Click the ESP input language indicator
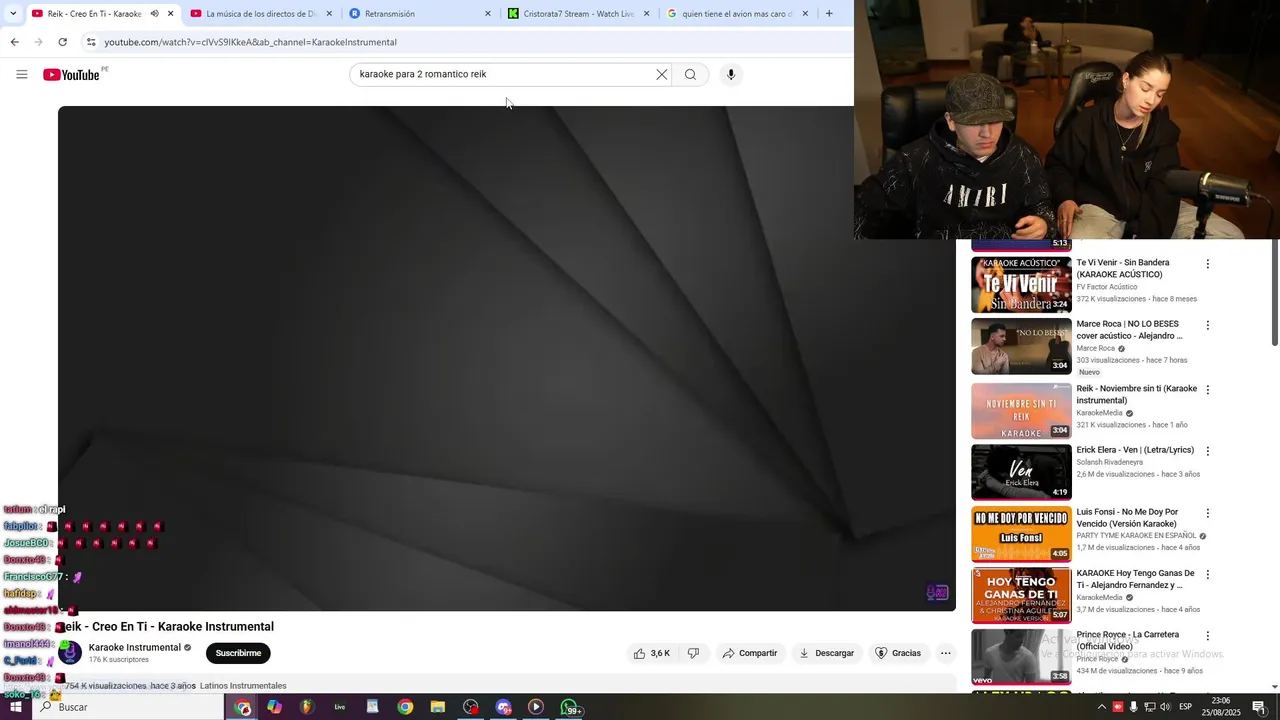 (1185, 707)
